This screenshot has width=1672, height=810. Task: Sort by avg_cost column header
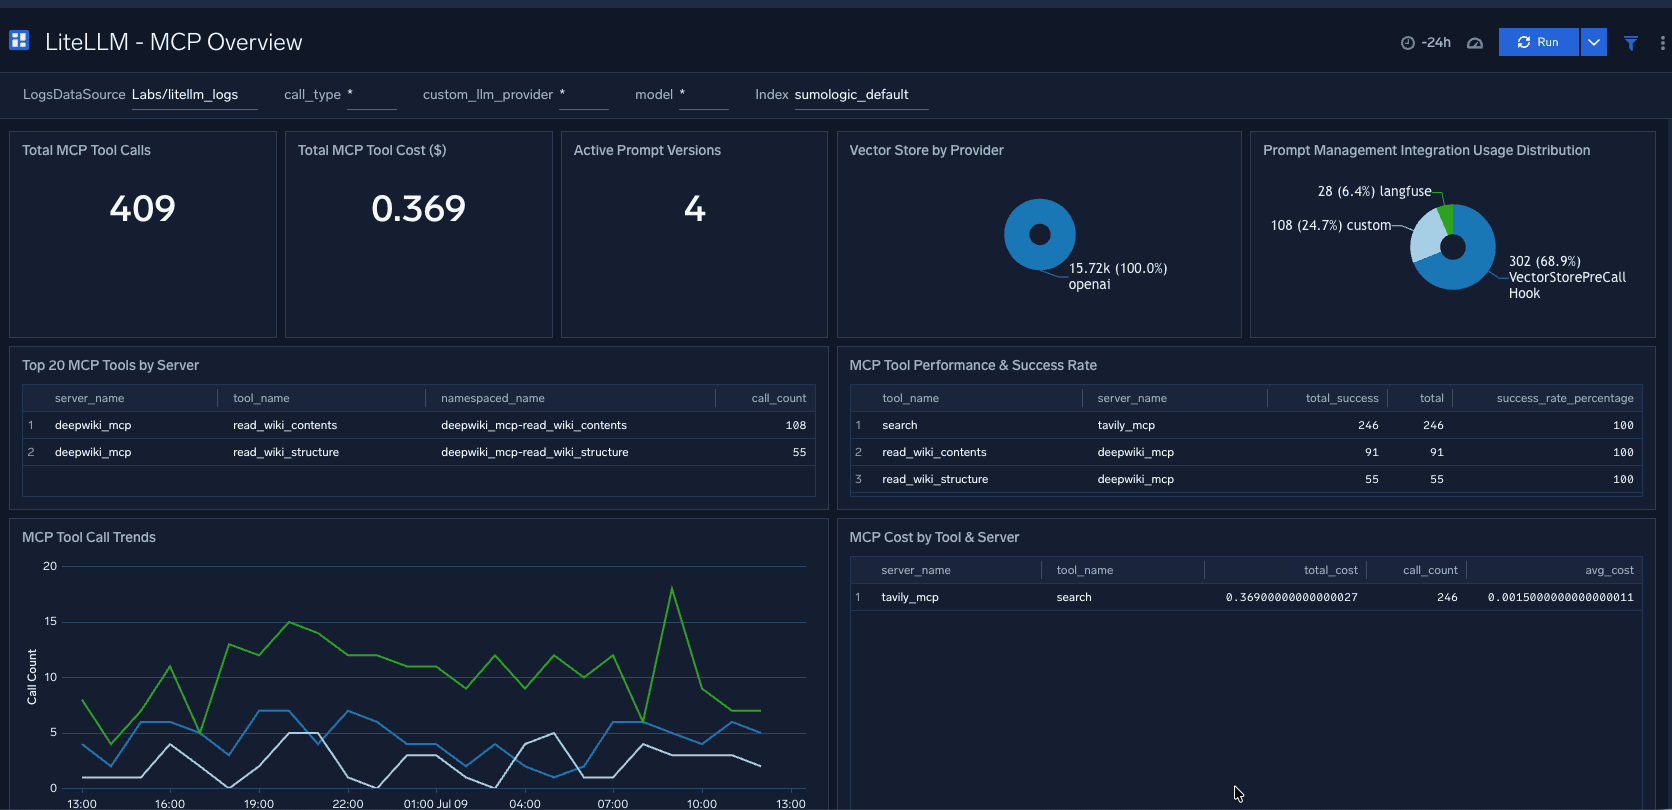tap(1609, 570)
